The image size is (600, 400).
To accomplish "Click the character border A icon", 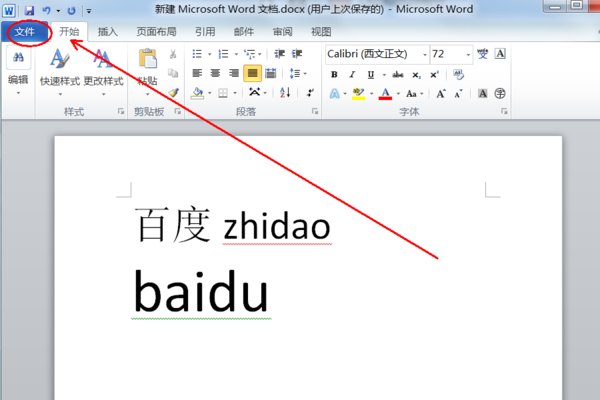I will [500, 54].
